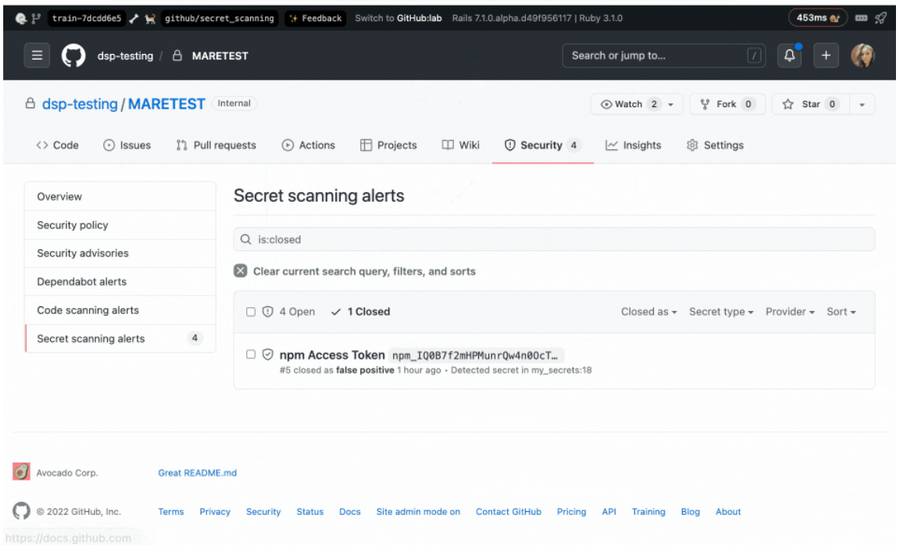Click the clear-filters X icon
Viewport: 900px width, 555px height.
click(x=240, y=271)
